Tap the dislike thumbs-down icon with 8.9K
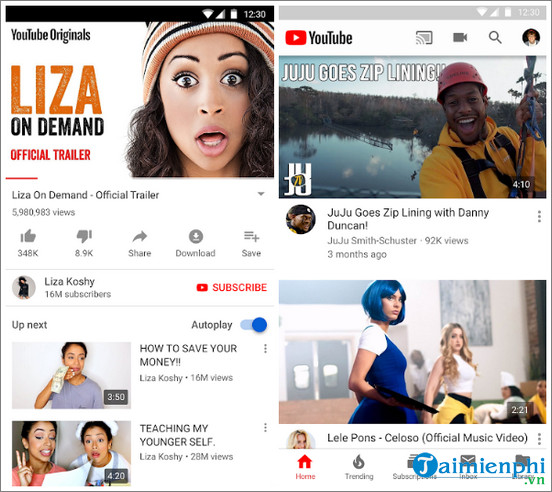 click(x=84, y=236)
